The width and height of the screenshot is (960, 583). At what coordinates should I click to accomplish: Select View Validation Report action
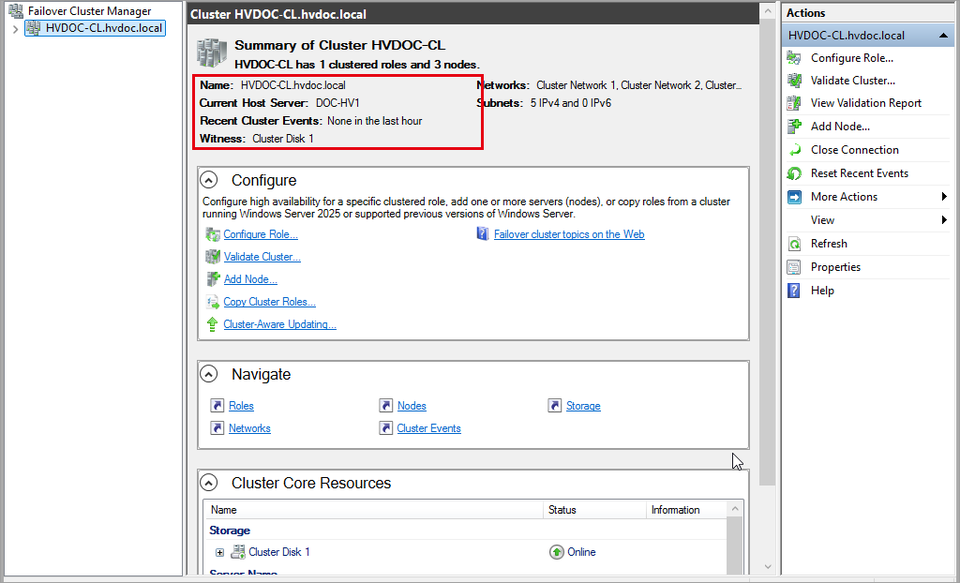pyautogui.click(x=866, y=103)
